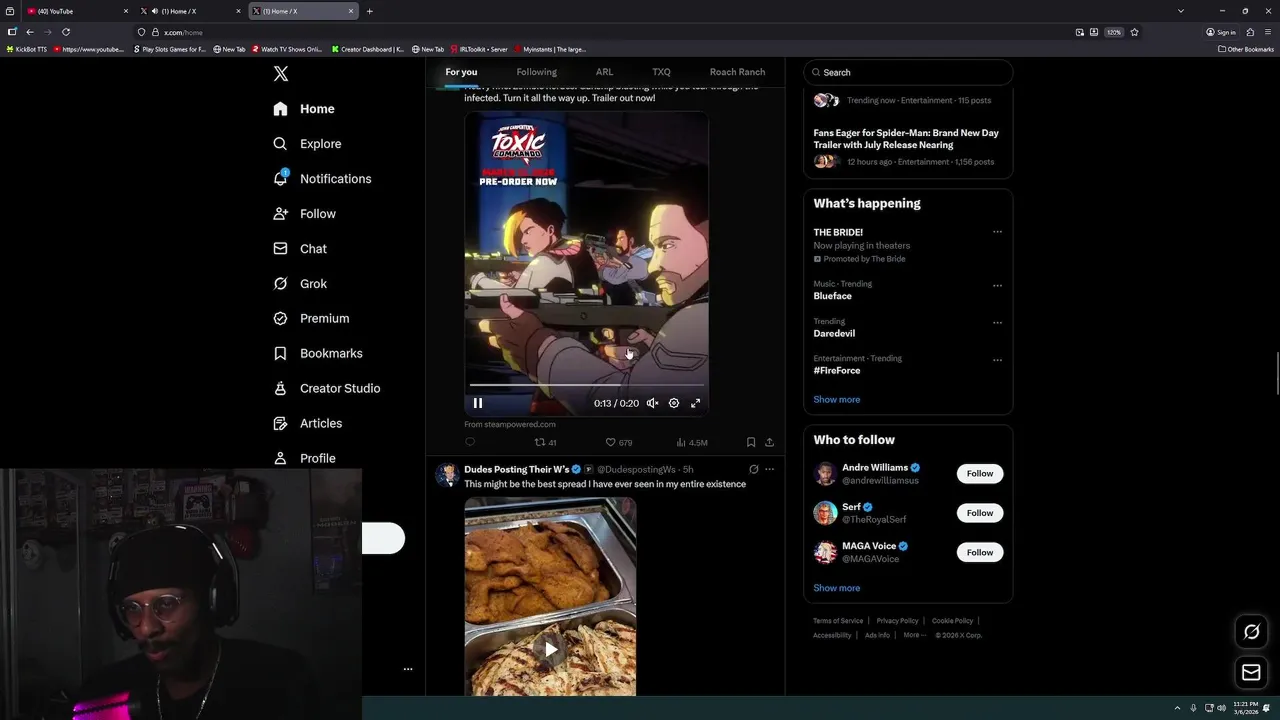Open Privacy Policy link
This screenshot has width=1280, height=720.
[897, 621]
